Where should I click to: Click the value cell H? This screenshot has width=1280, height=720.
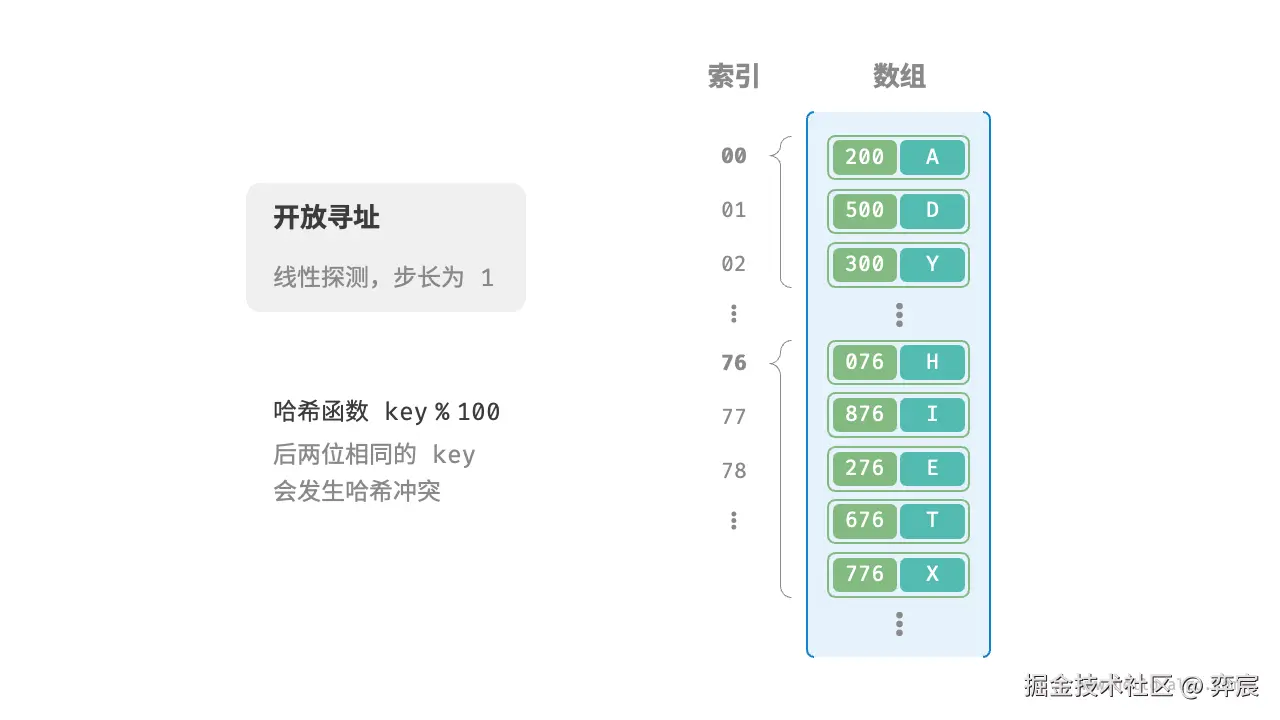coord(932,362)
